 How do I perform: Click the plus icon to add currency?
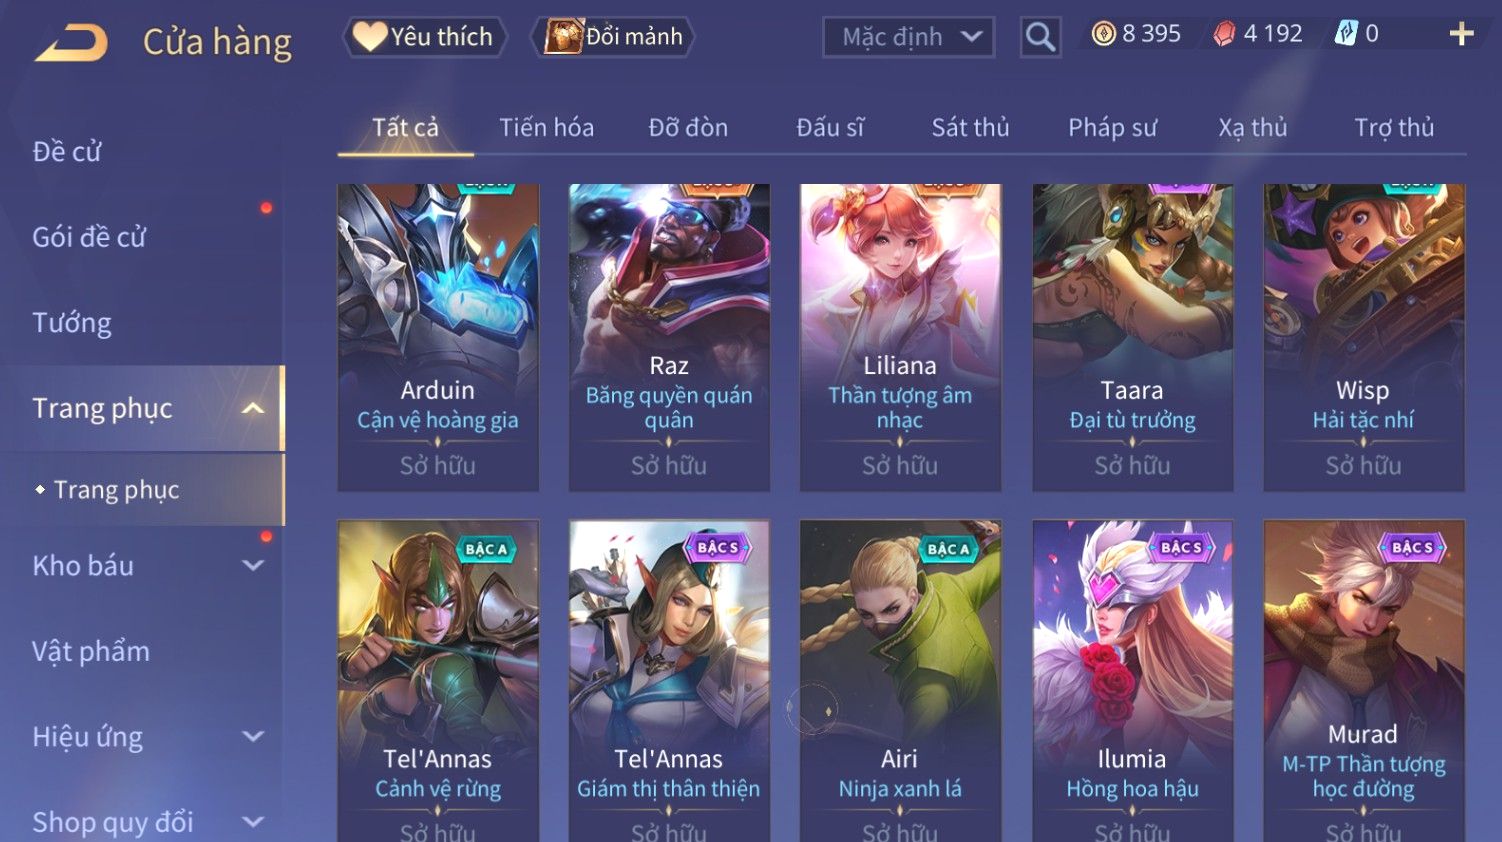1461,34
